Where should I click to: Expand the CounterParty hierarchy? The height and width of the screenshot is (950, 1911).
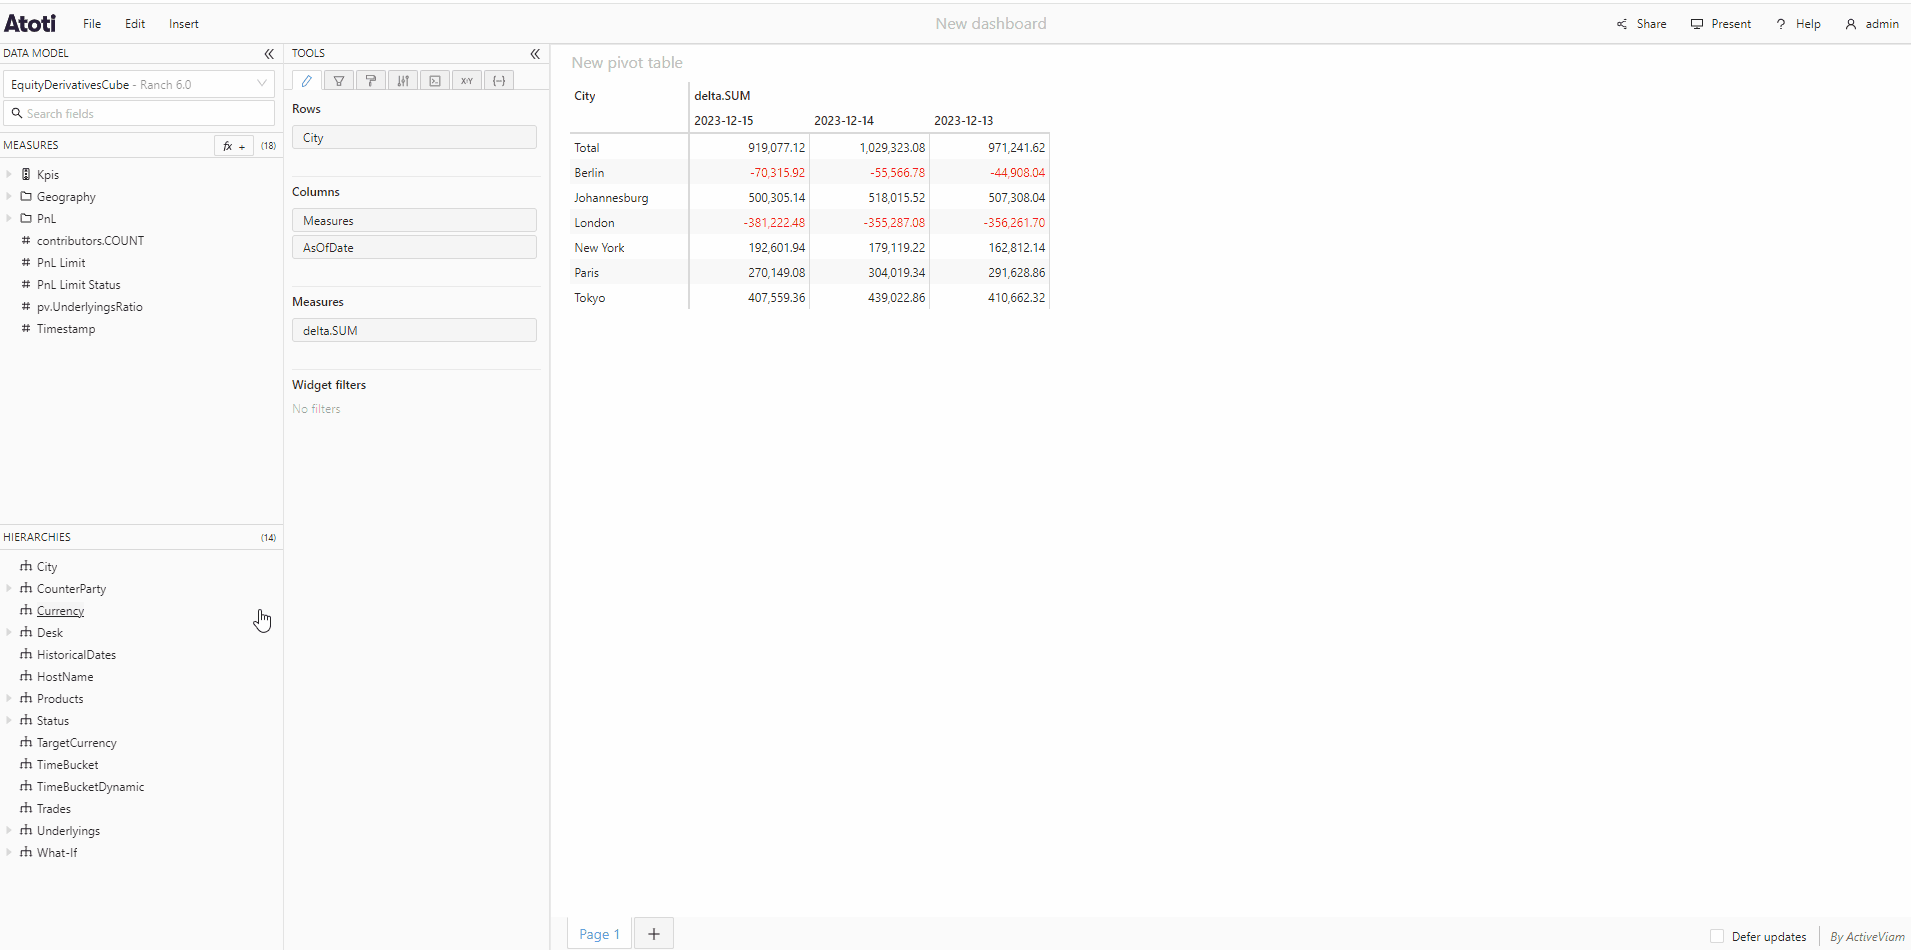click(x=9, y=588)
